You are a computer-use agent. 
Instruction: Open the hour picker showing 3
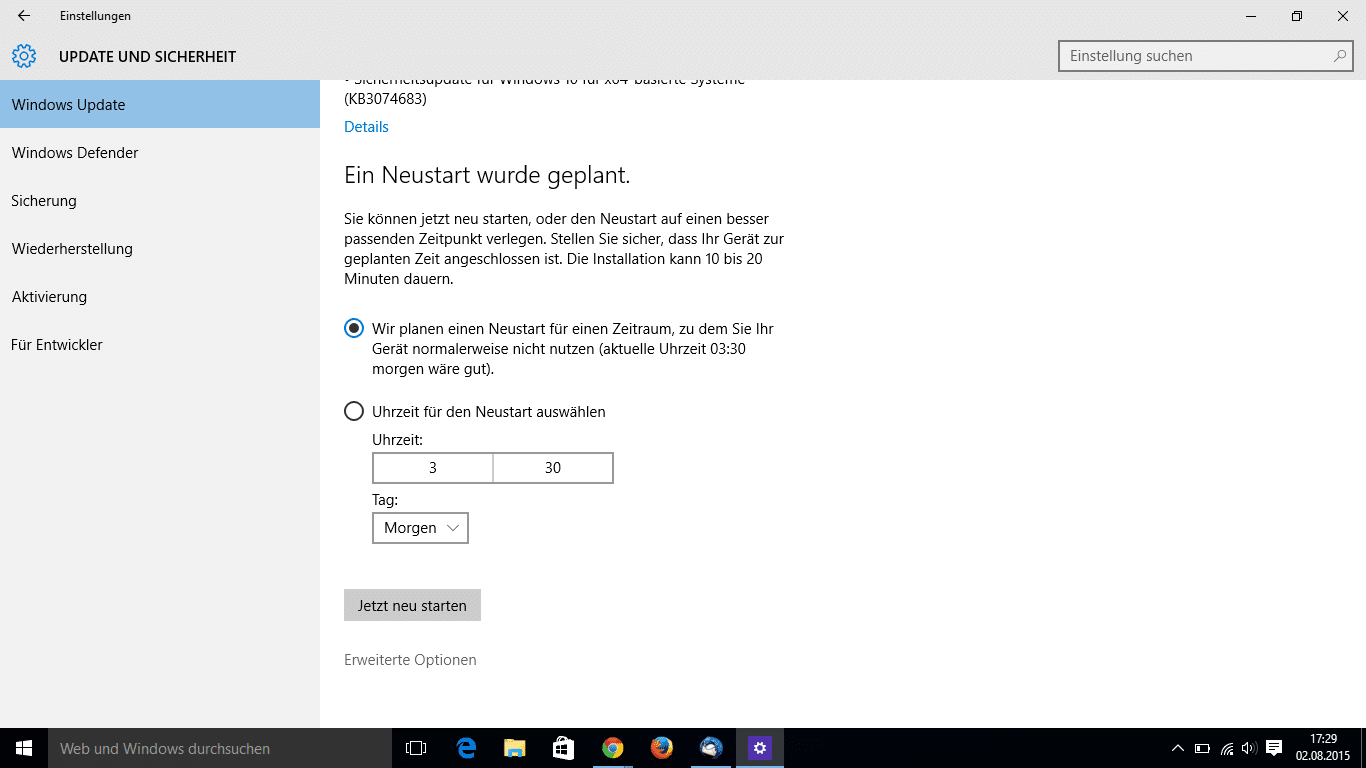click(433, 468)
